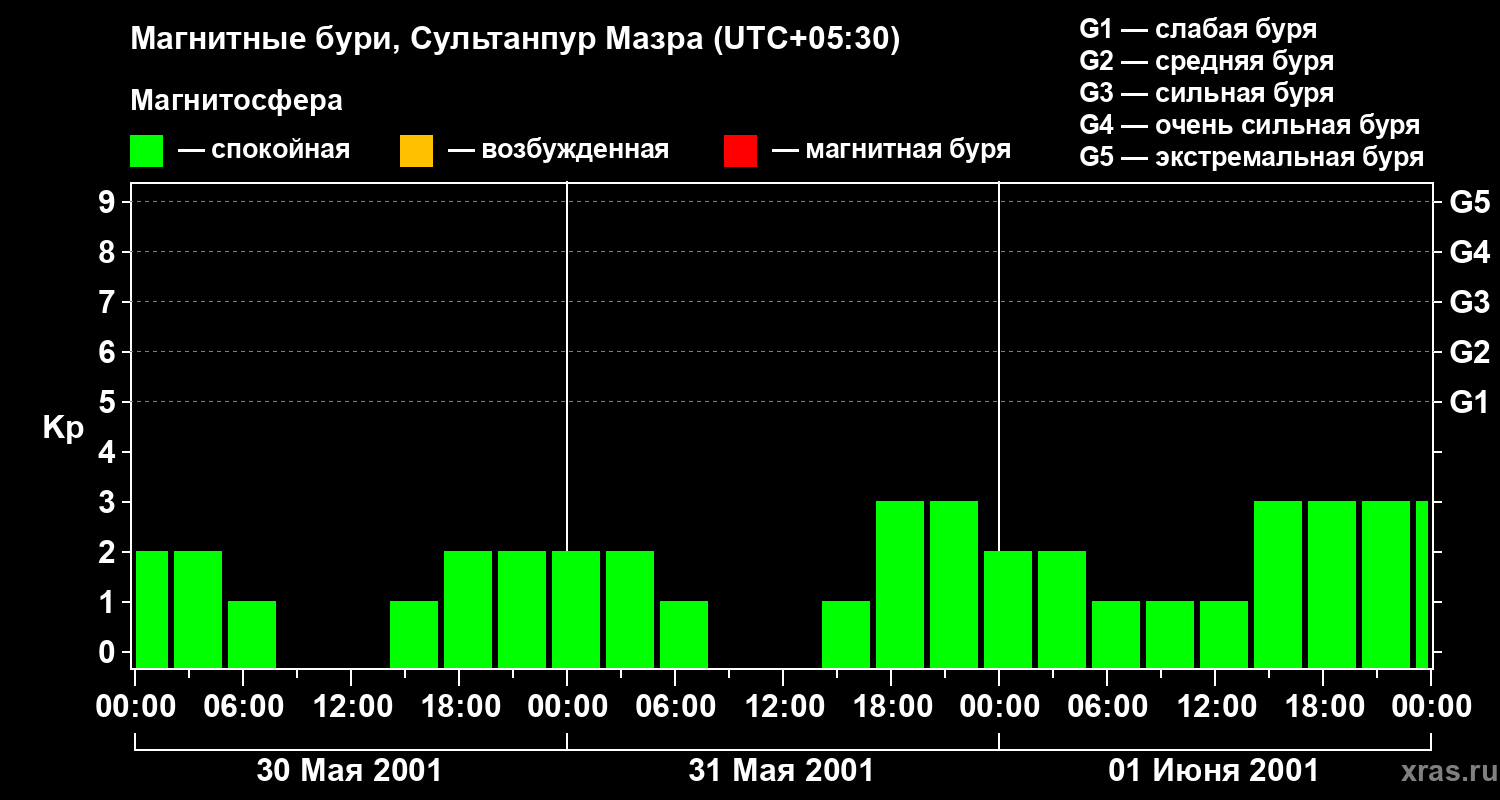The height and width of the screenshot is (800, 1500).
Task: Click the Kp 1 bar at 15:00–18:00 on 30 Мая
Action: (x=414, y=634)
